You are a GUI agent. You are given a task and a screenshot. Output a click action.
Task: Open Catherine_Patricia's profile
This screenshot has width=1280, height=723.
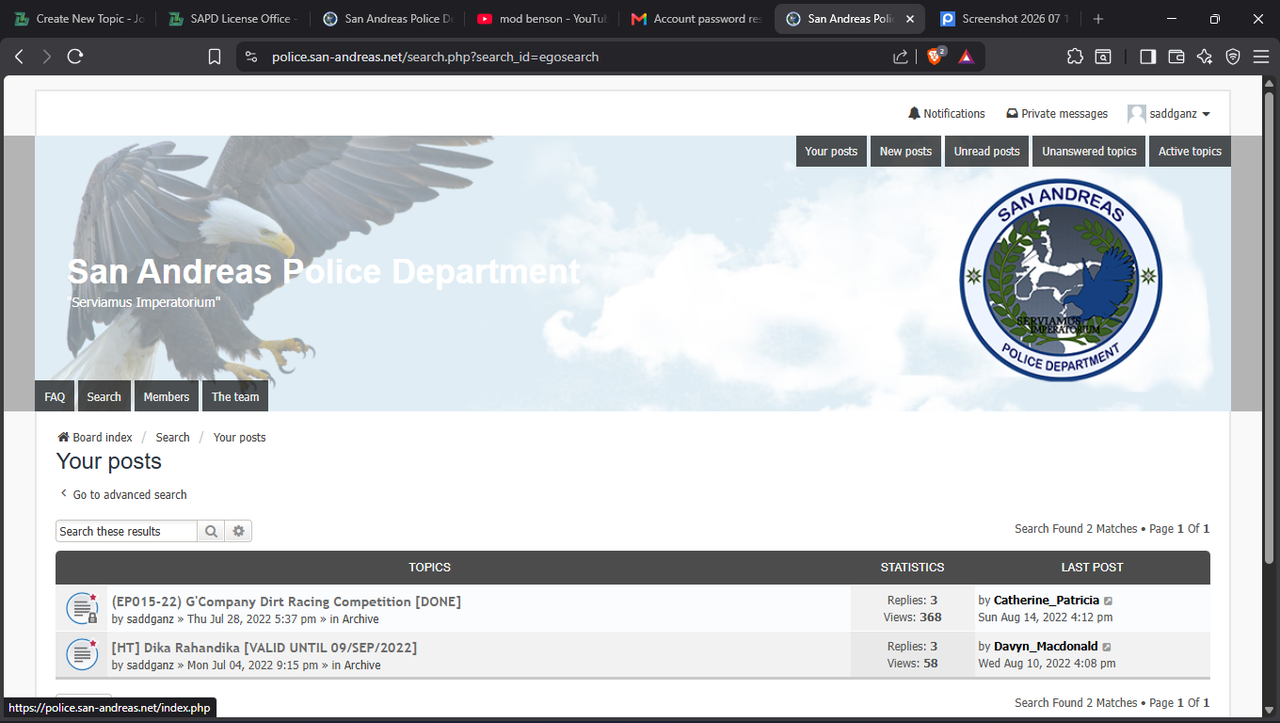pos(1046,600)
